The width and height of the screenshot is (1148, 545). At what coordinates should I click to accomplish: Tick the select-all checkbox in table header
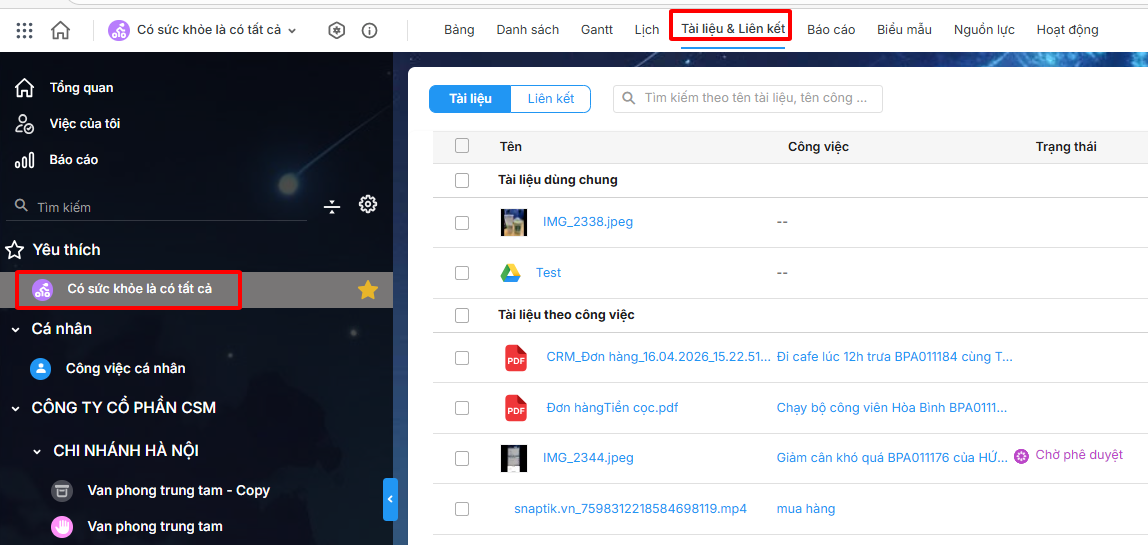(x=462, y=146)
